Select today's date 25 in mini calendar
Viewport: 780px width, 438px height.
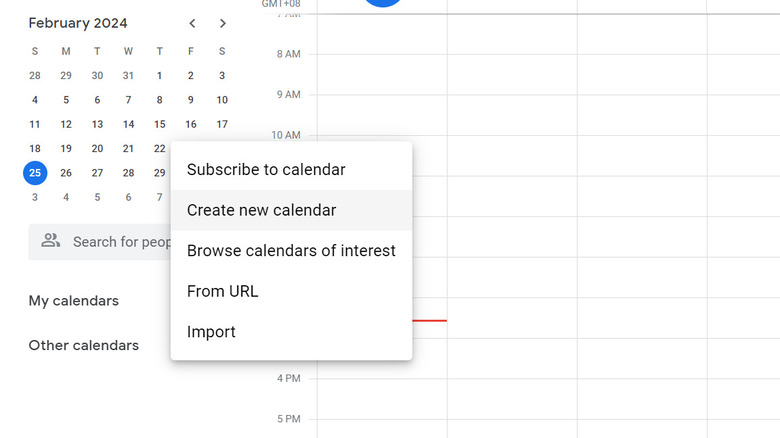[35, 173]
